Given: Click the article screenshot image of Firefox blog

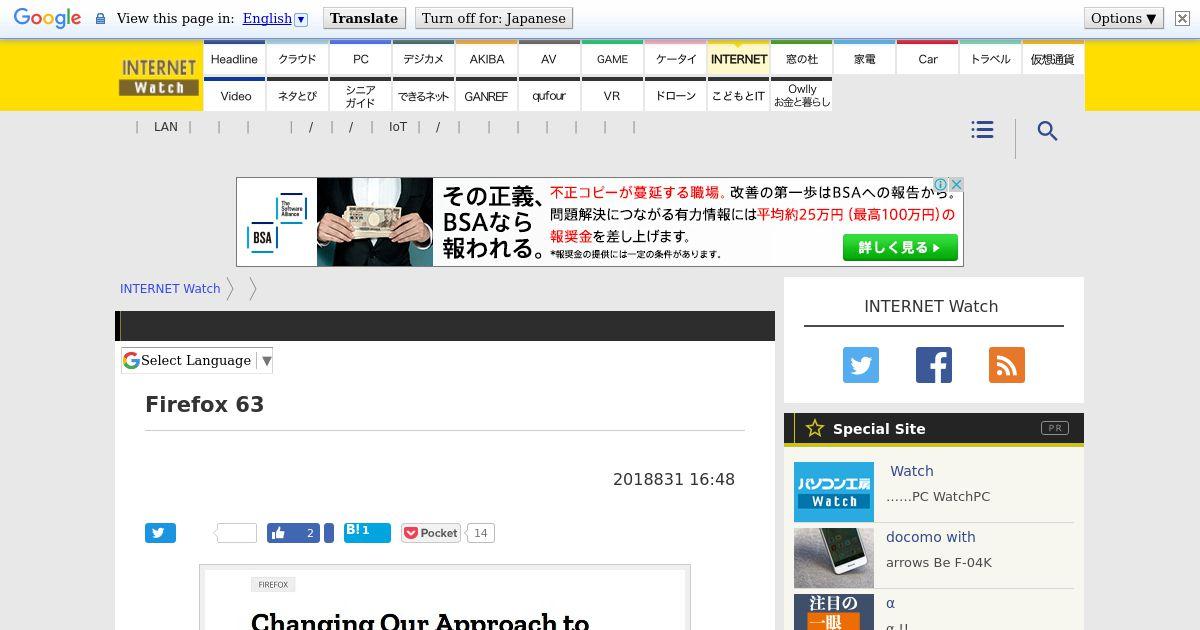Looking at the screenshot, I should pos(445,598).
